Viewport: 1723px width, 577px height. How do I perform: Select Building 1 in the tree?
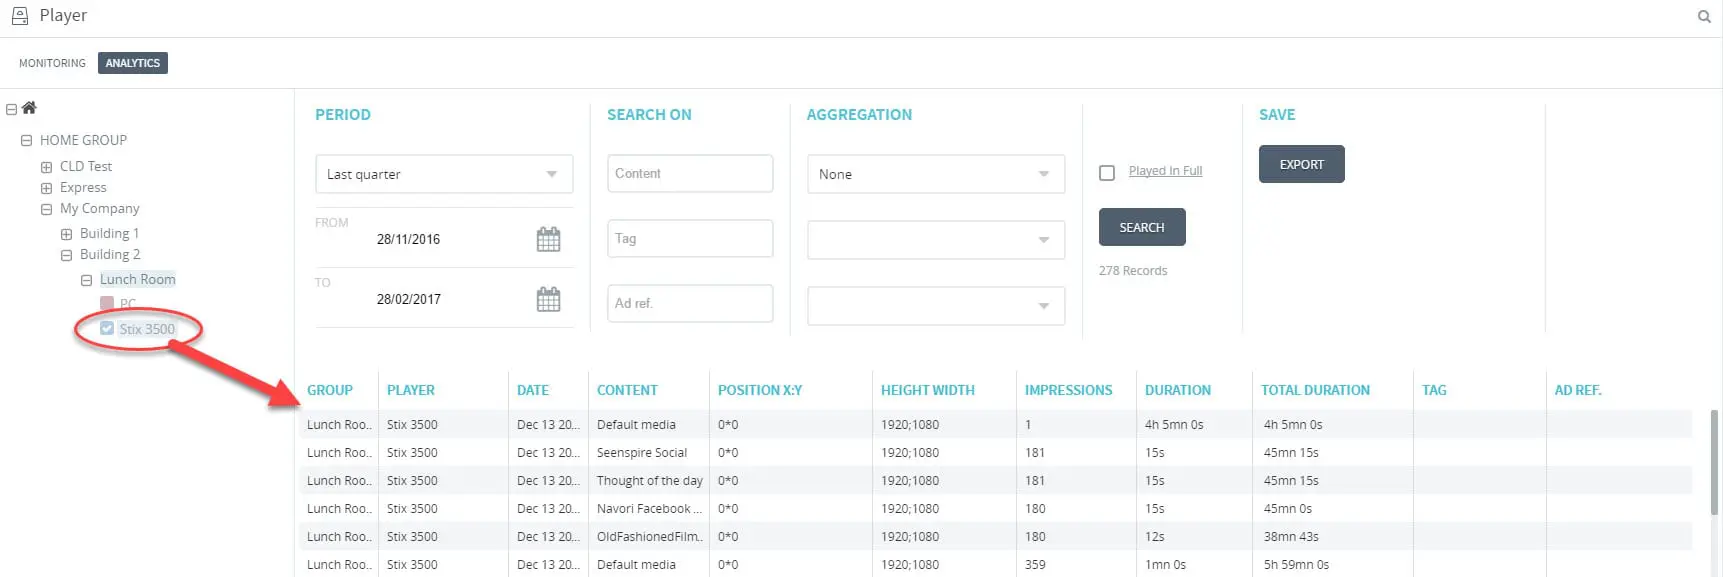click(110, 233)
